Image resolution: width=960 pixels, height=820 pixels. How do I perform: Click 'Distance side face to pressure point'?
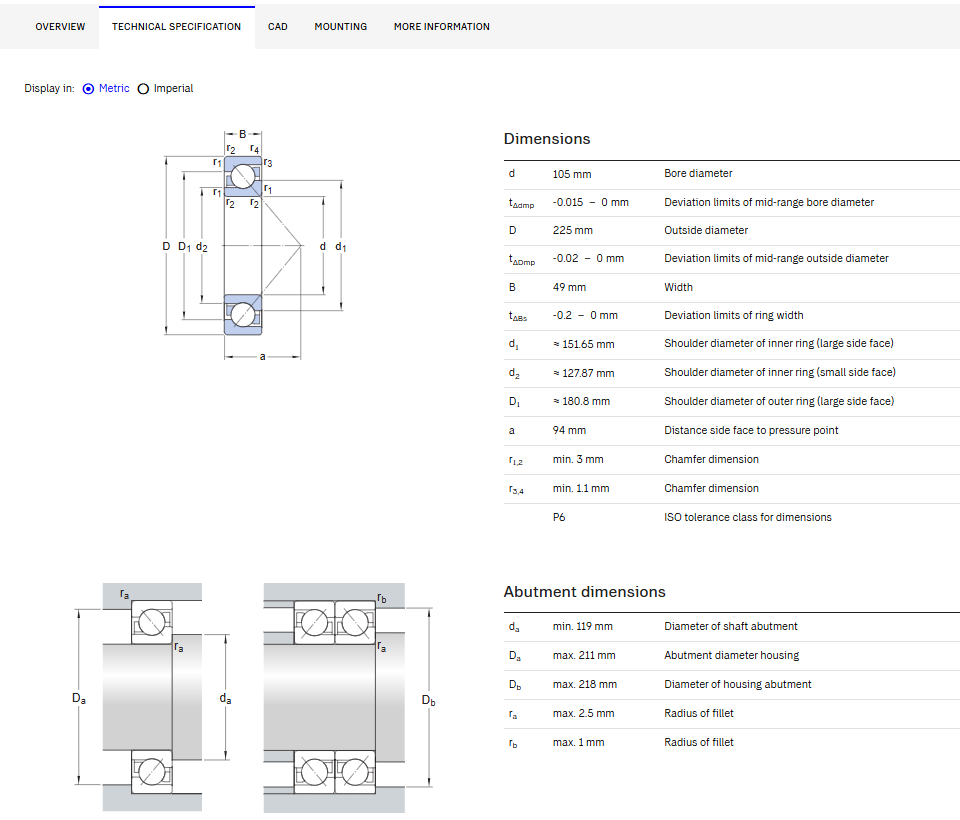pos(751,431)
